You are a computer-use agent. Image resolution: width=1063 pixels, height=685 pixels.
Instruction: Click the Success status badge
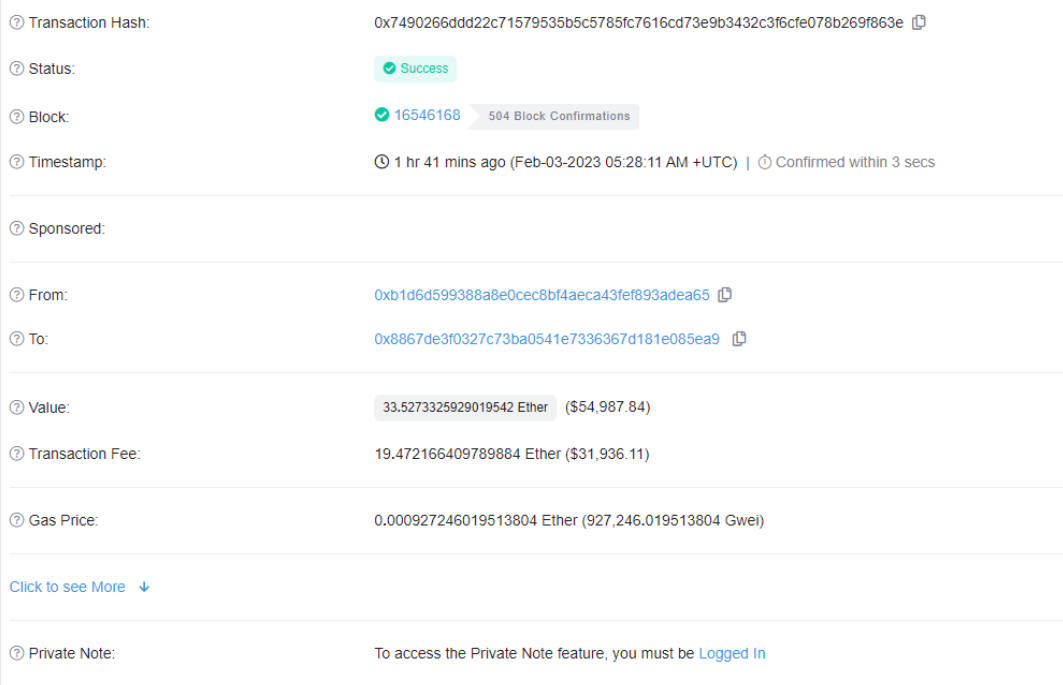(415, 68)
